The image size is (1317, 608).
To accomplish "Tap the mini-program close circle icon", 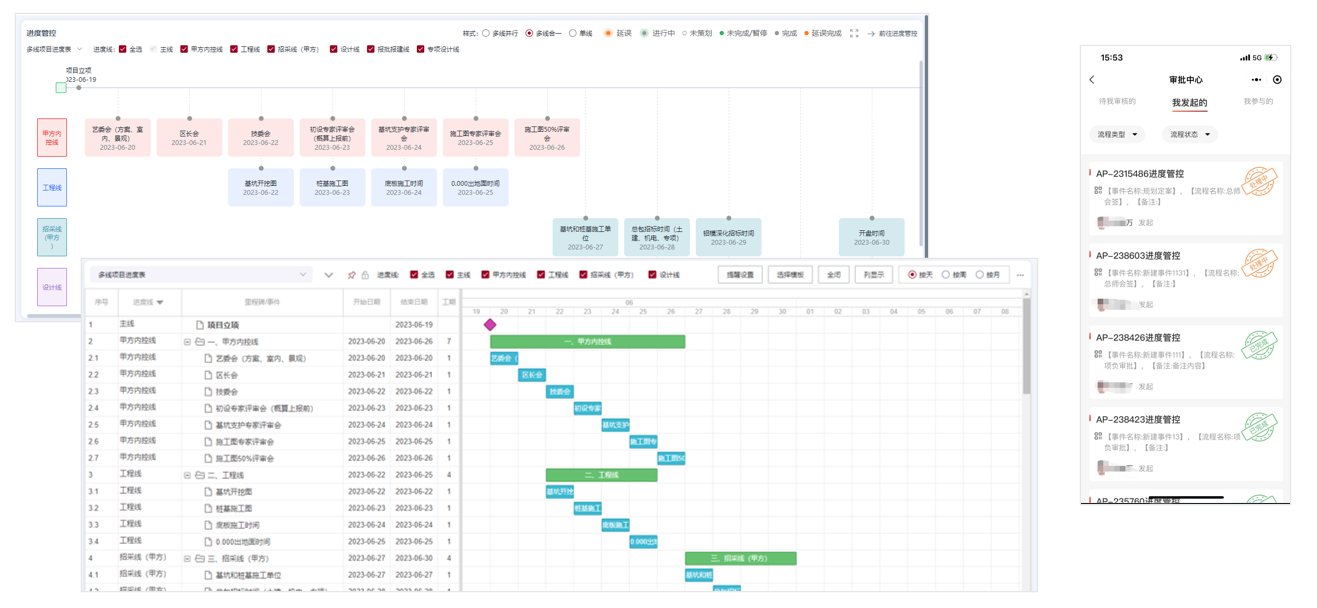I will 1277,80.
